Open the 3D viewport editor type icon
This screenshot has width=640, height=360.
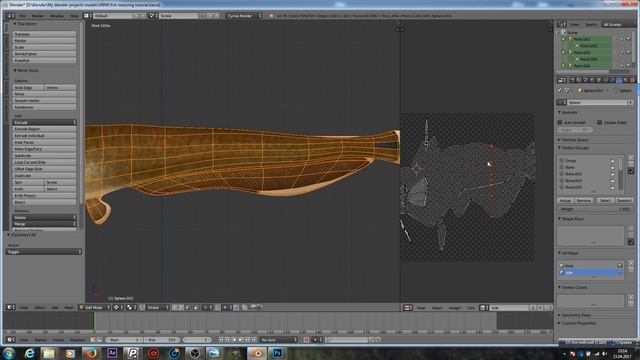click(x=11, y=307)
